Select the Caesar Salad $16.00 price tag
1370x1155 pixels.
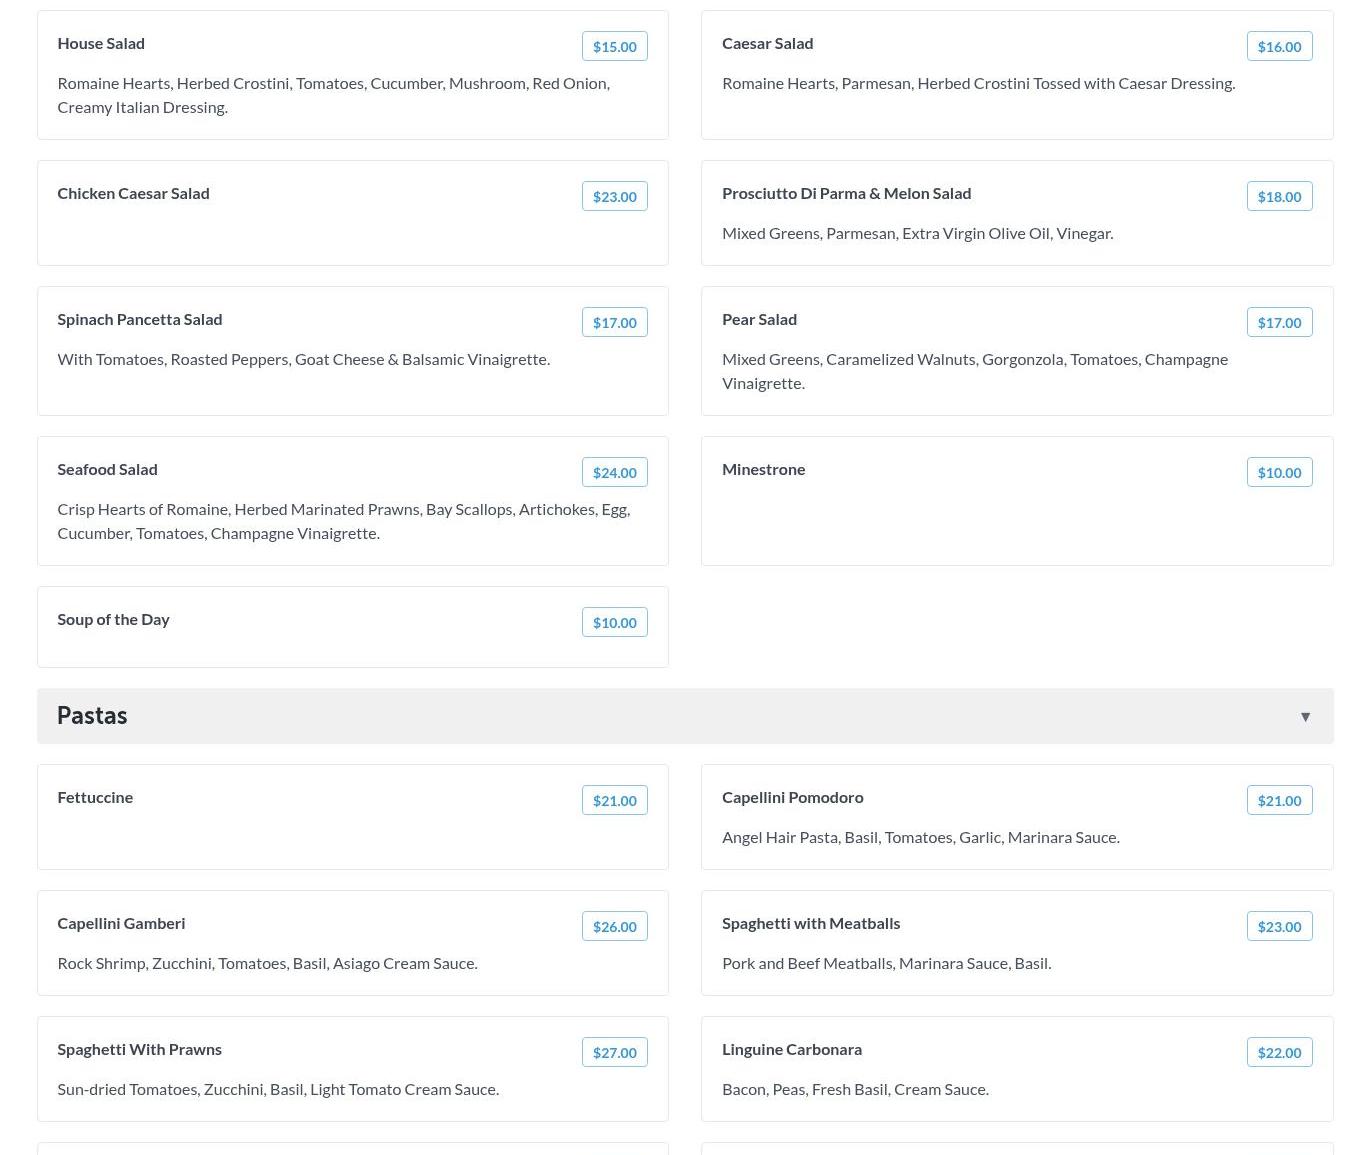click(x=1279, y=47)
